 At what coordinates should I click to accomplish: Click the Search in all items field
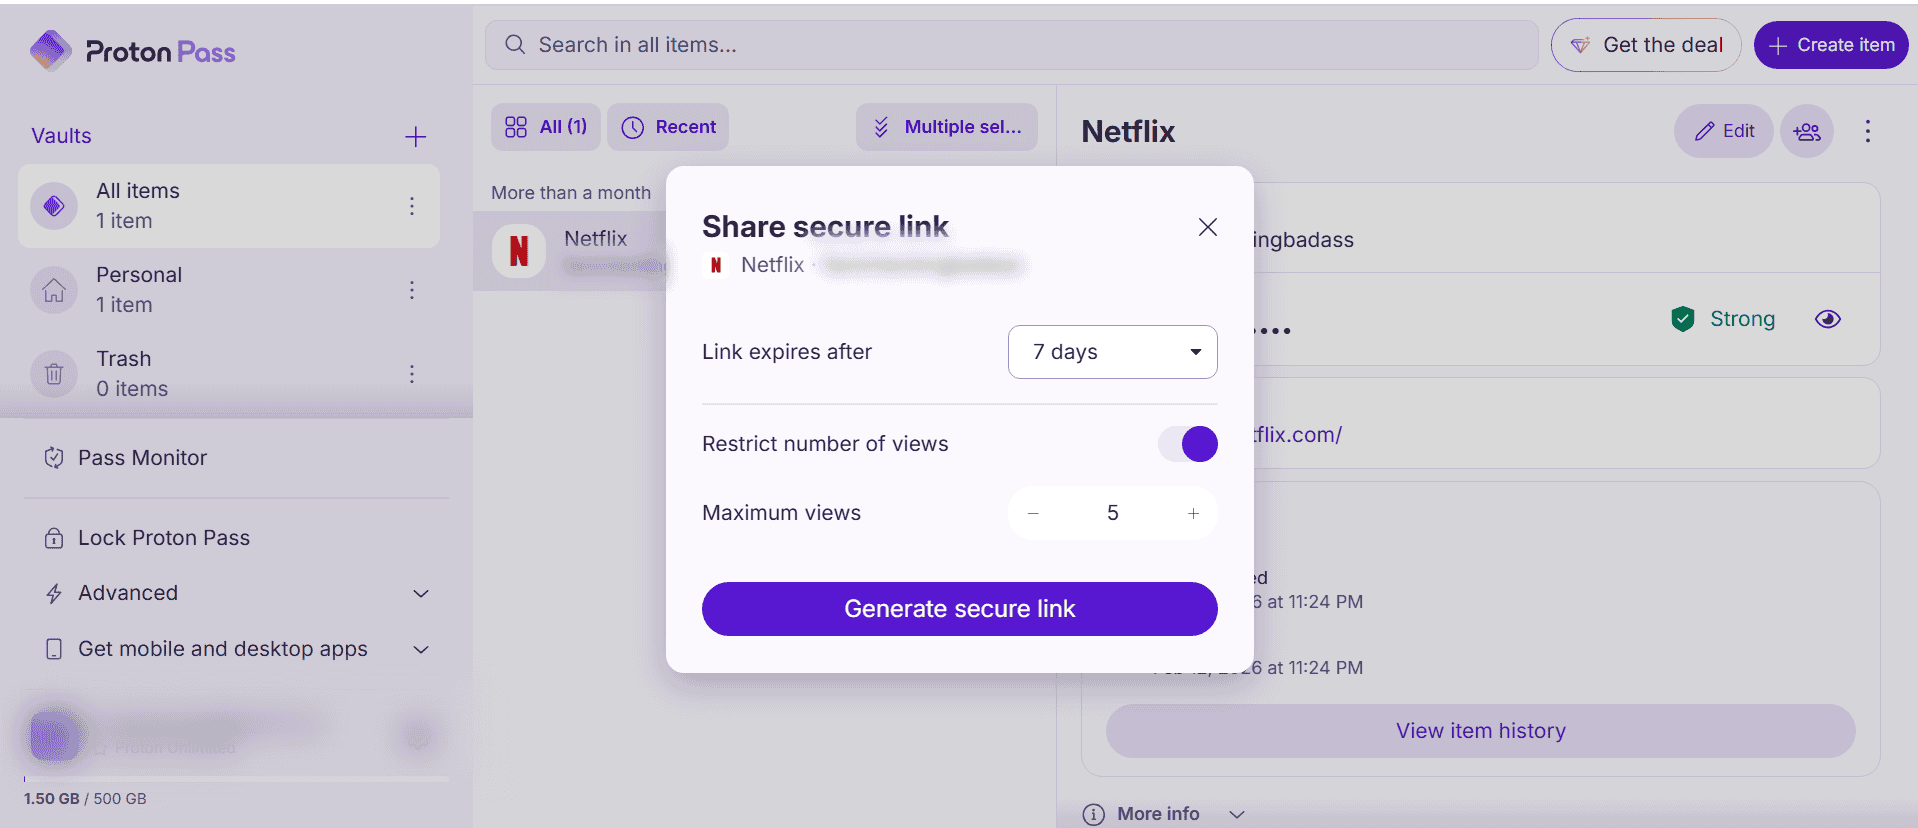point(1010,45)
